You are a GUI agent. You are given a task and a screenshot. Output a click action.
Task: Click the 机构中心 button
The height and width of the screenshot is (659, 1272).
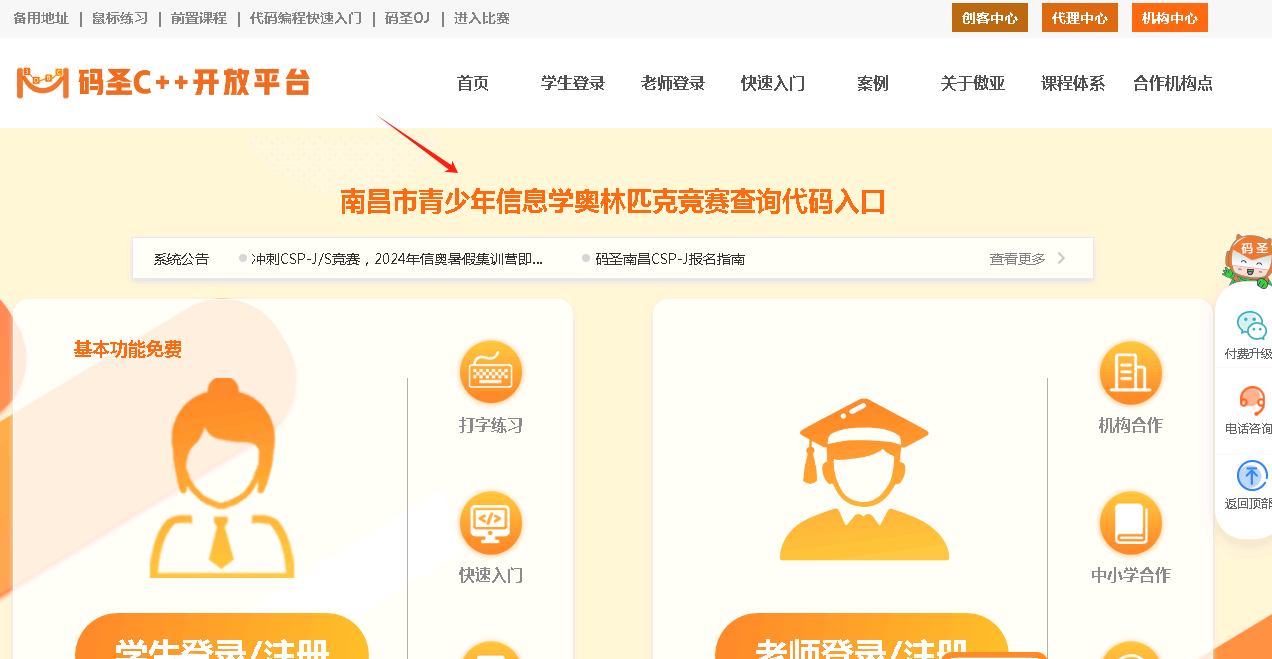[x=1169, y=18]
